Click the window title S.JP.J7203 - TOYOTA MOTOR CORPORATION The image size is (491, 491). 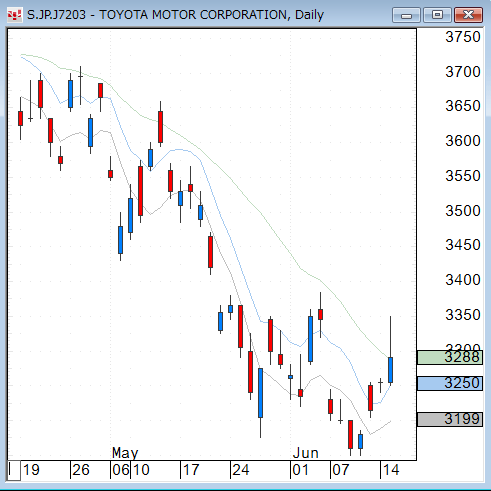(156, 15)
